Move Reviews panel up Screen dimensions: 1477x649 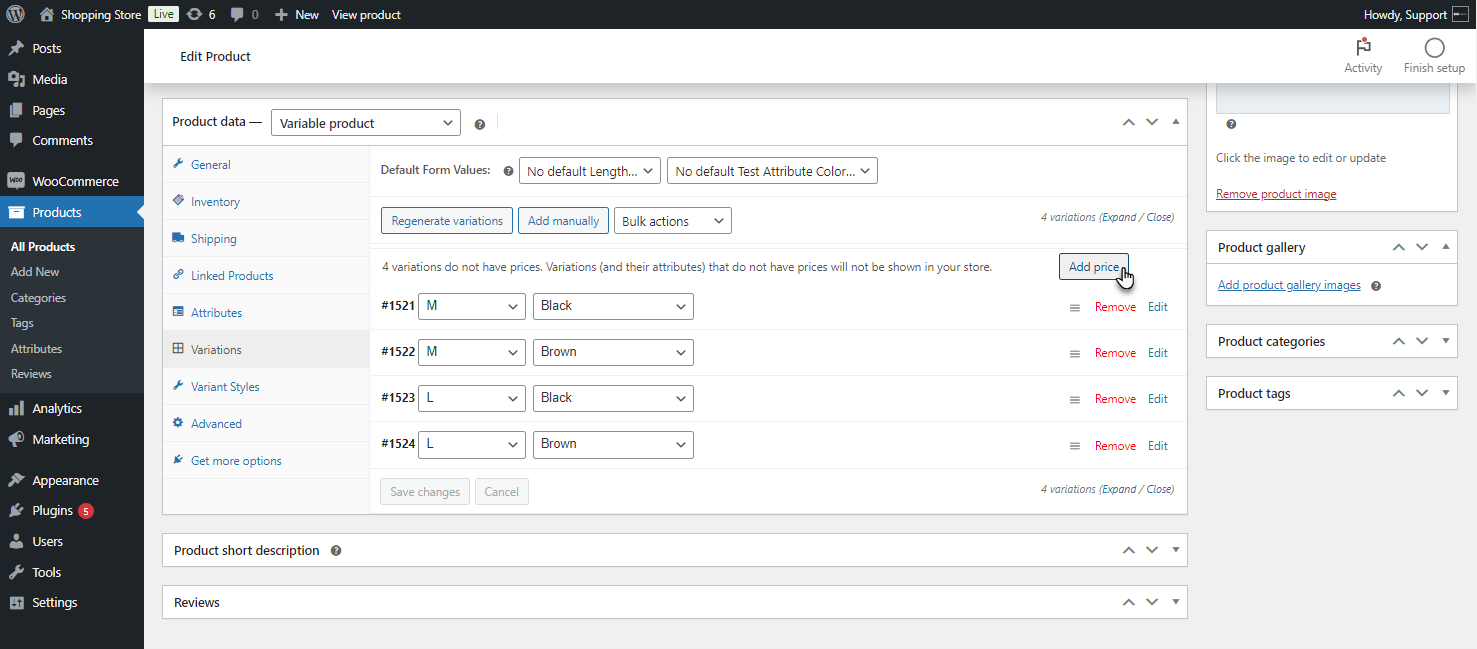pyautogui.click(x=1129, y=602)
